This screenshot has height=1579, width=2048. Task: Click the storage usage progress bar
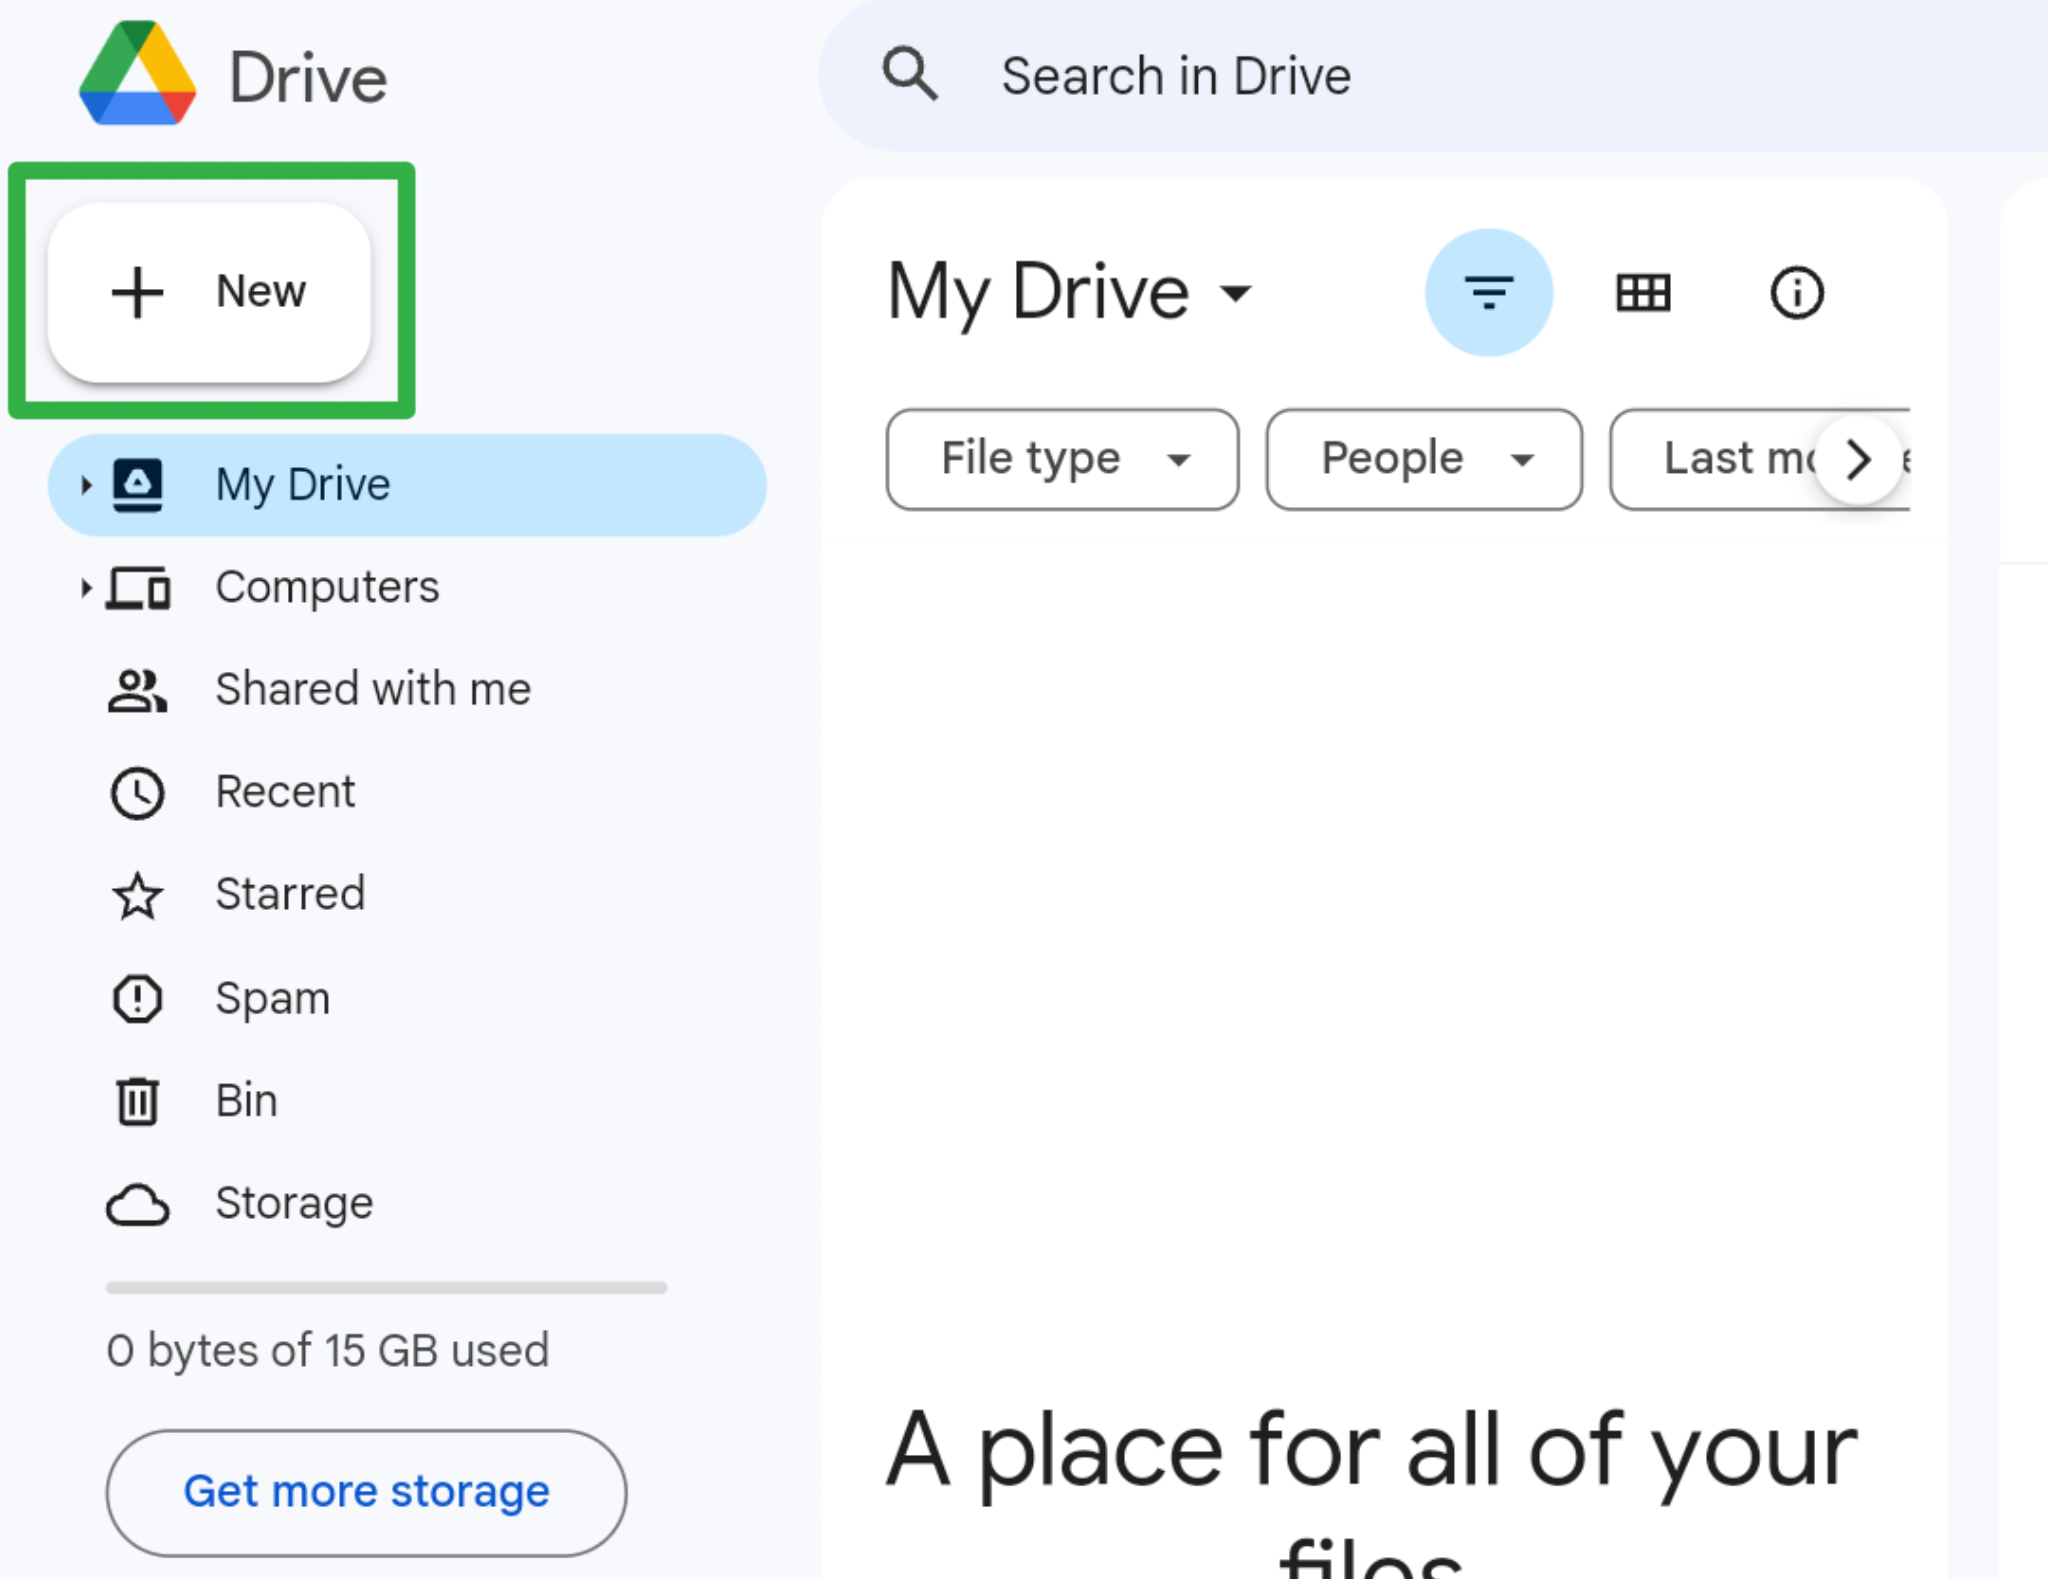tap(386, 1288)
